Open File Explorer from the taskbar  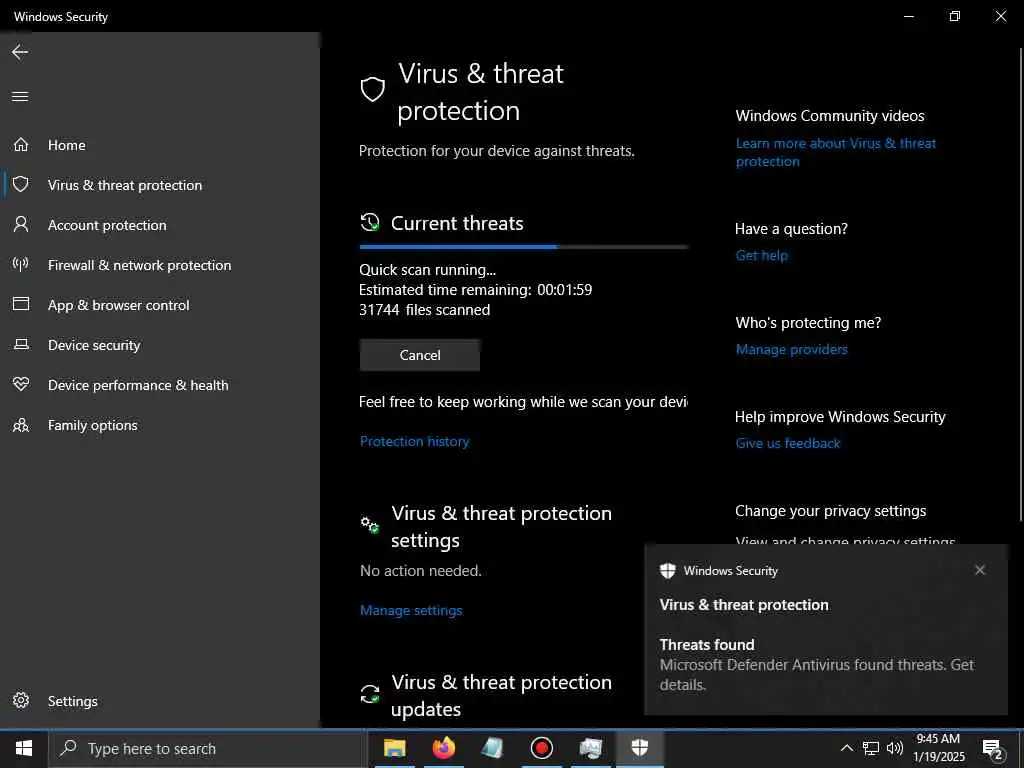pos(394,748)
